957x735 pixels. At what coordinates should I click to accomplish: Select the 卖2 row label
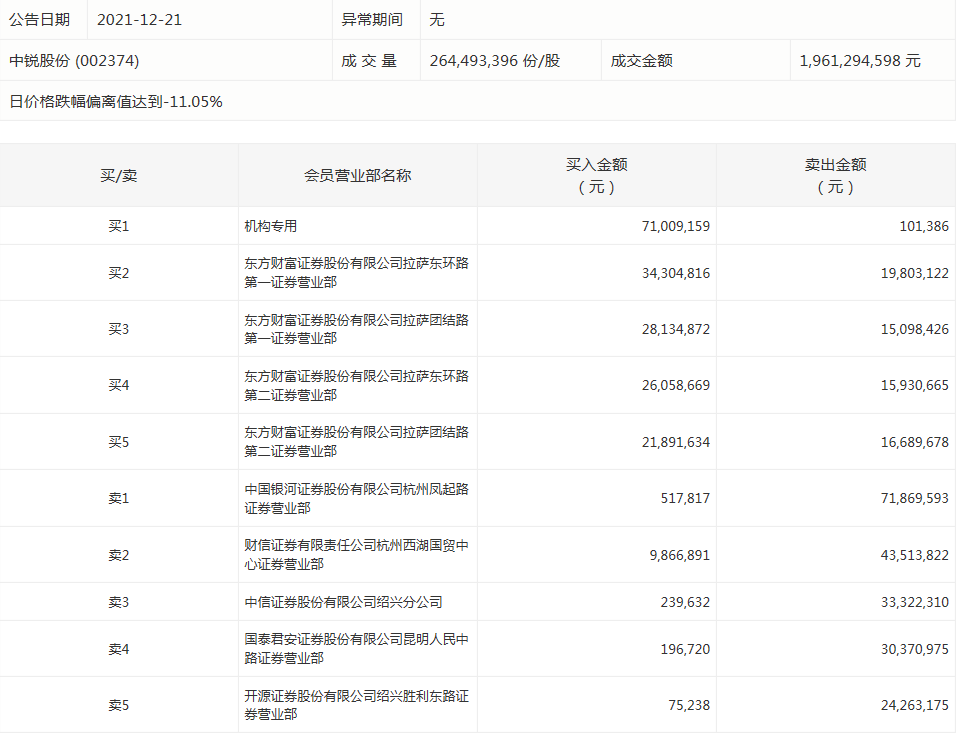[x=118, y=555]
